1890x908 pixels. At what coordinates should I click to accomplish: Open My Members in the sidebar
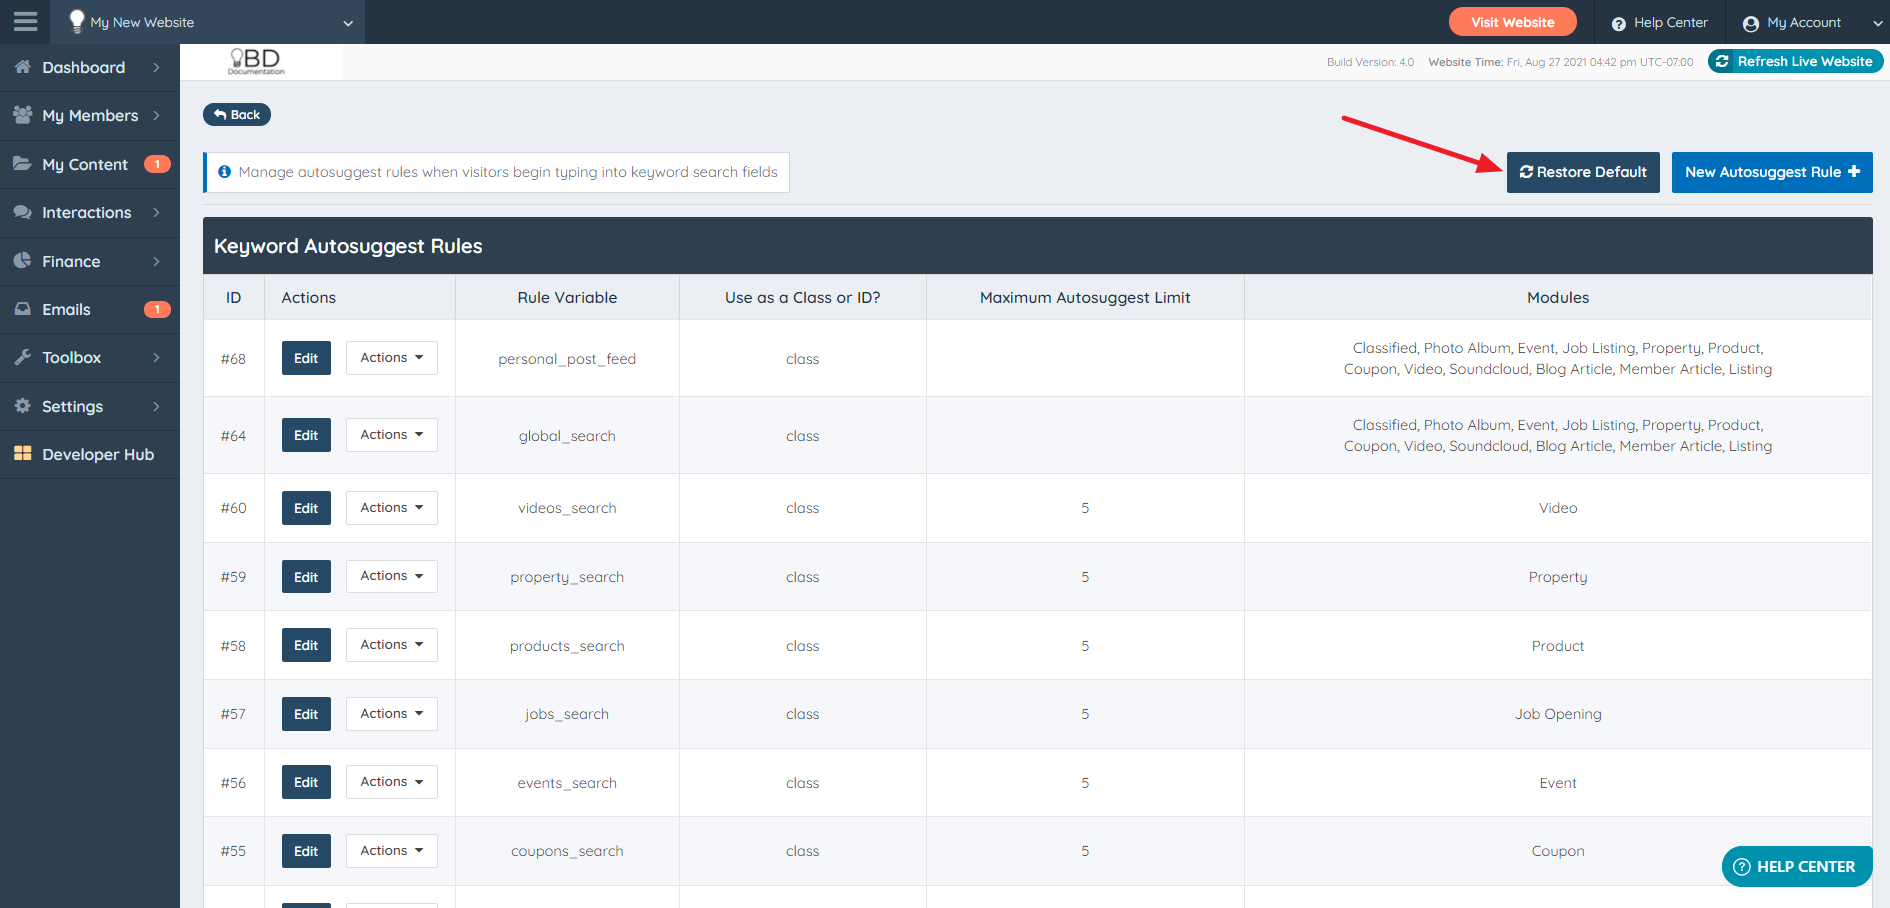pos(90,116)
